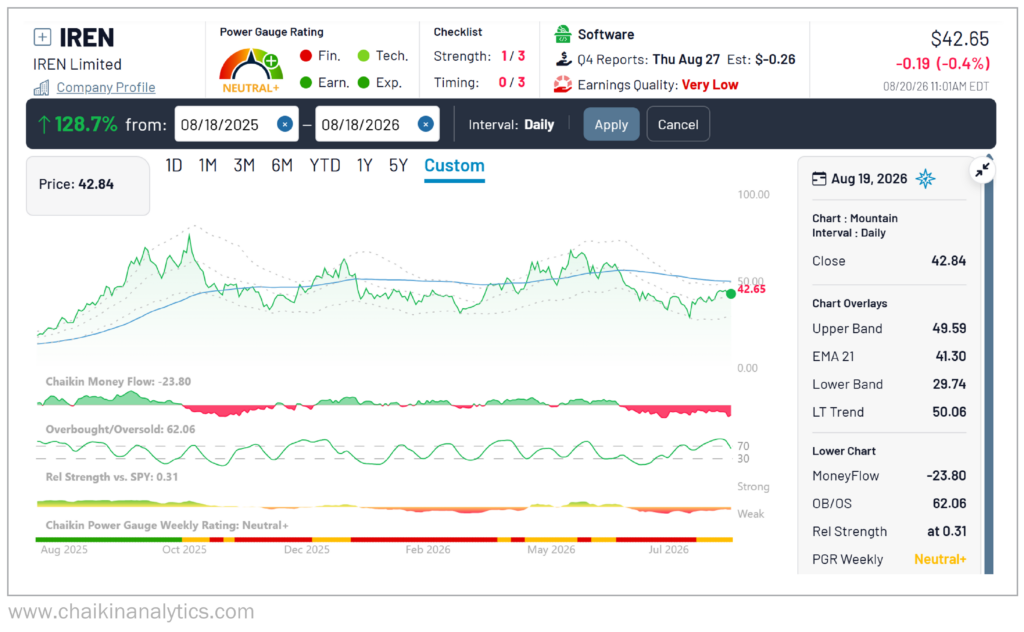
Task: Click the building icon beside Company Profile
Action: (x=41, y=87)
